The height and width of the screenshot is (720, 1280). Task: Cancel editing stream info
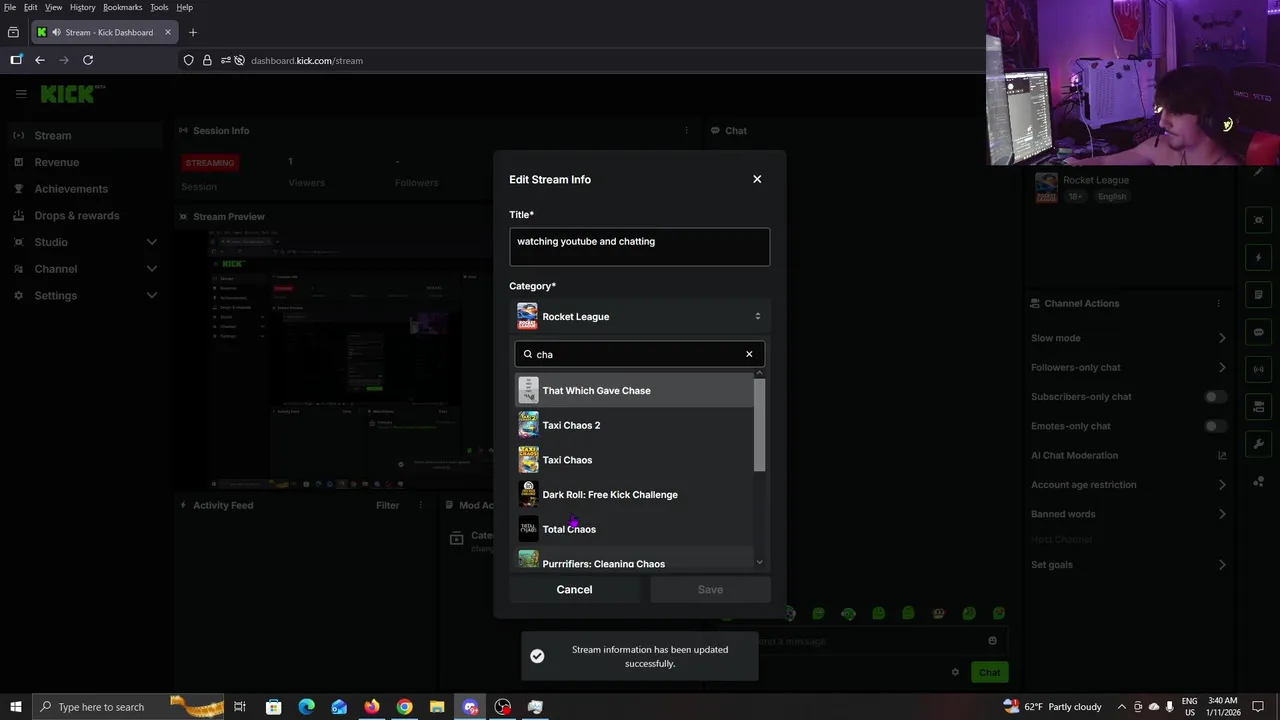click(574, 590)
